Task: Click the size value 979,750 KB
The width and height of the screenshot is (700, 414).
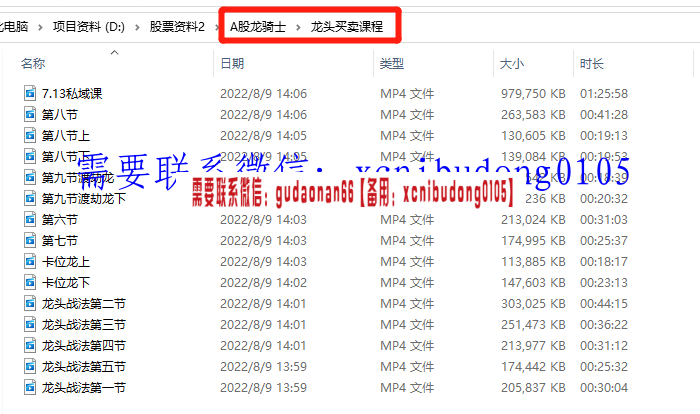Action: 533,93
